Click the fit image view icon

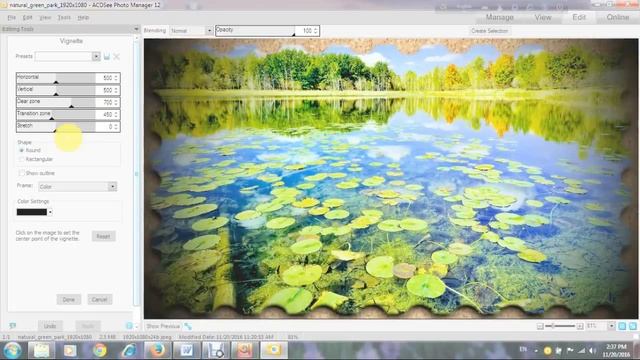click(633, 326)
